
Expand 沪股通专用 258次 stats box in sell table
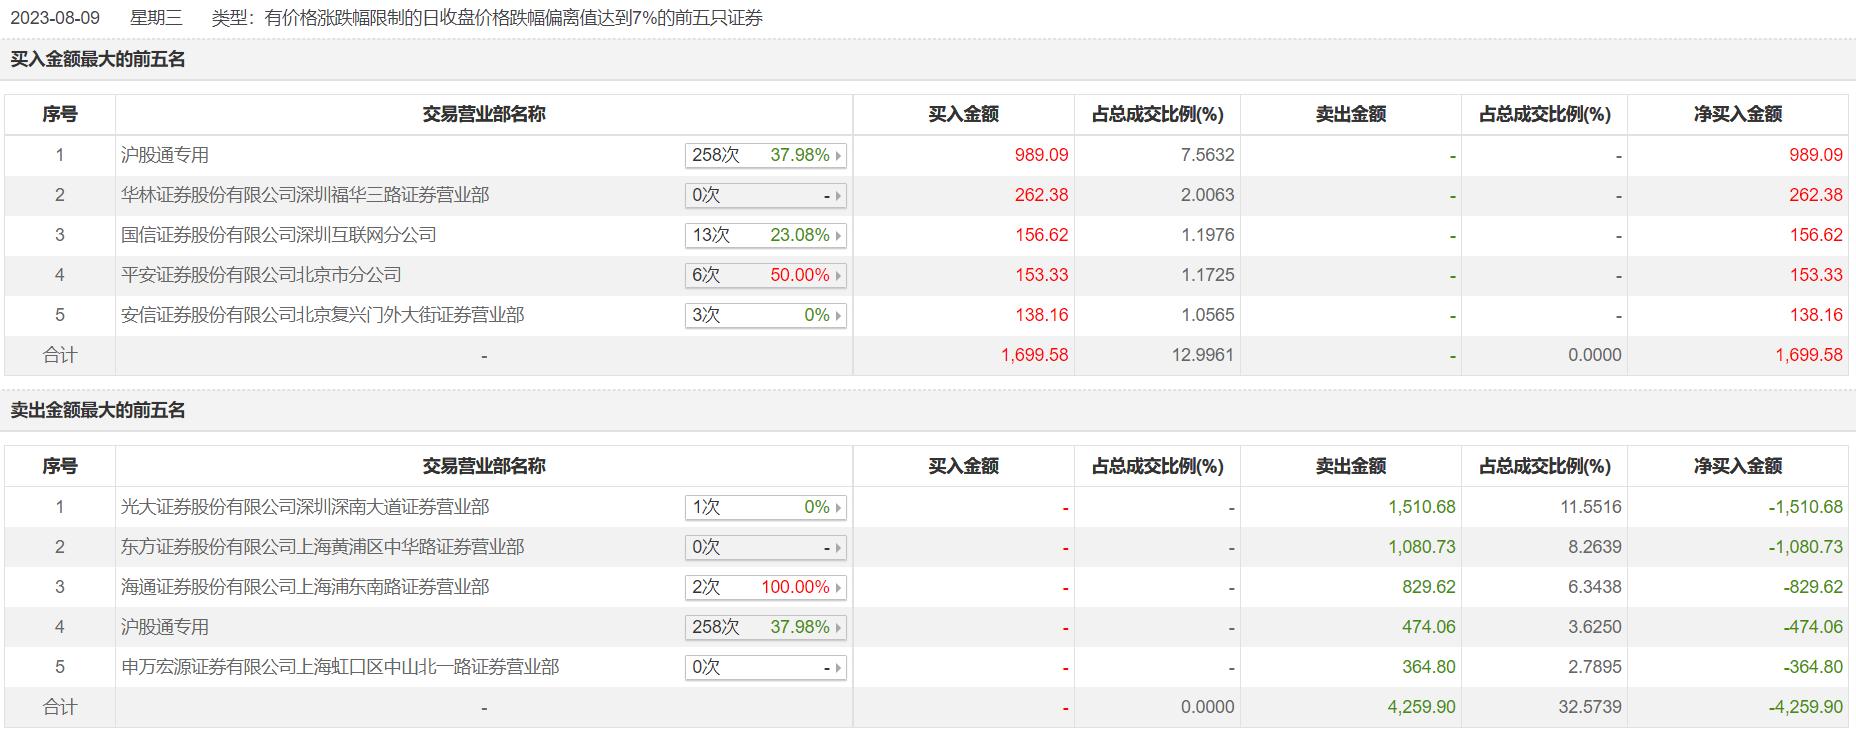pyautogui.click(x=766, y=627)
